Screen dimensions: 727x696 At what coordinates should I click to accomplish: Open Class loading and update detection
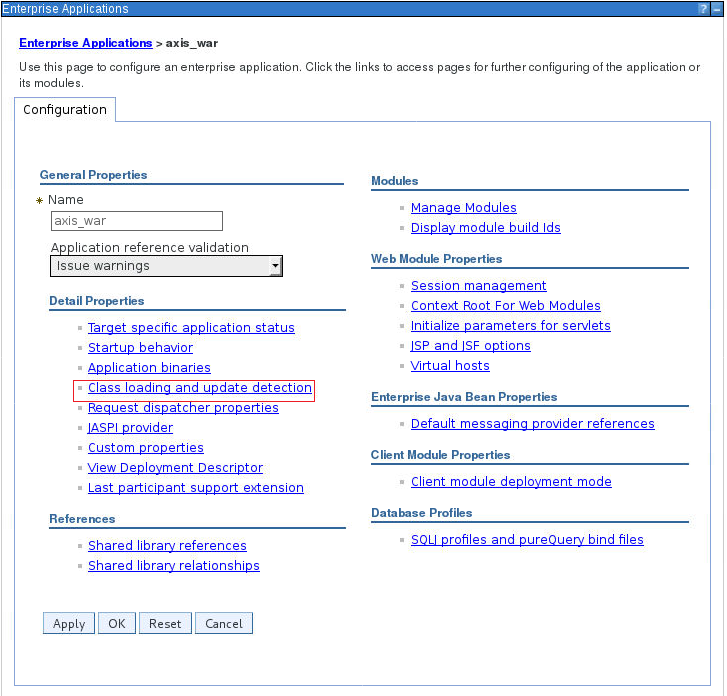click(x=200, y=388)
